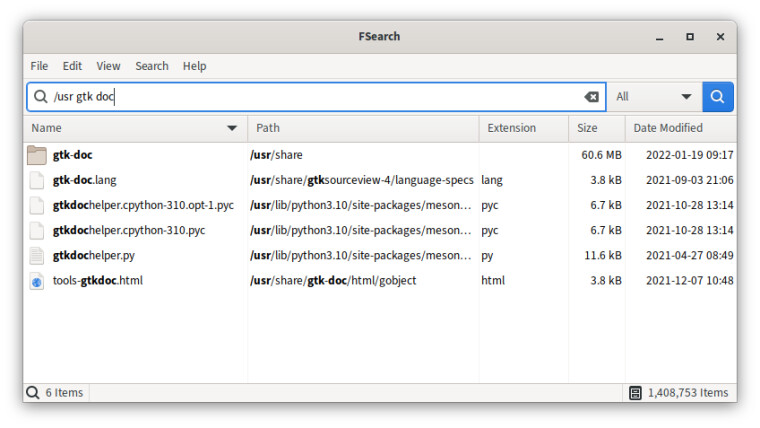Viewport: 760px width, 428px height.
Task: Clear the search field text
Action: (x=591, y=97)
